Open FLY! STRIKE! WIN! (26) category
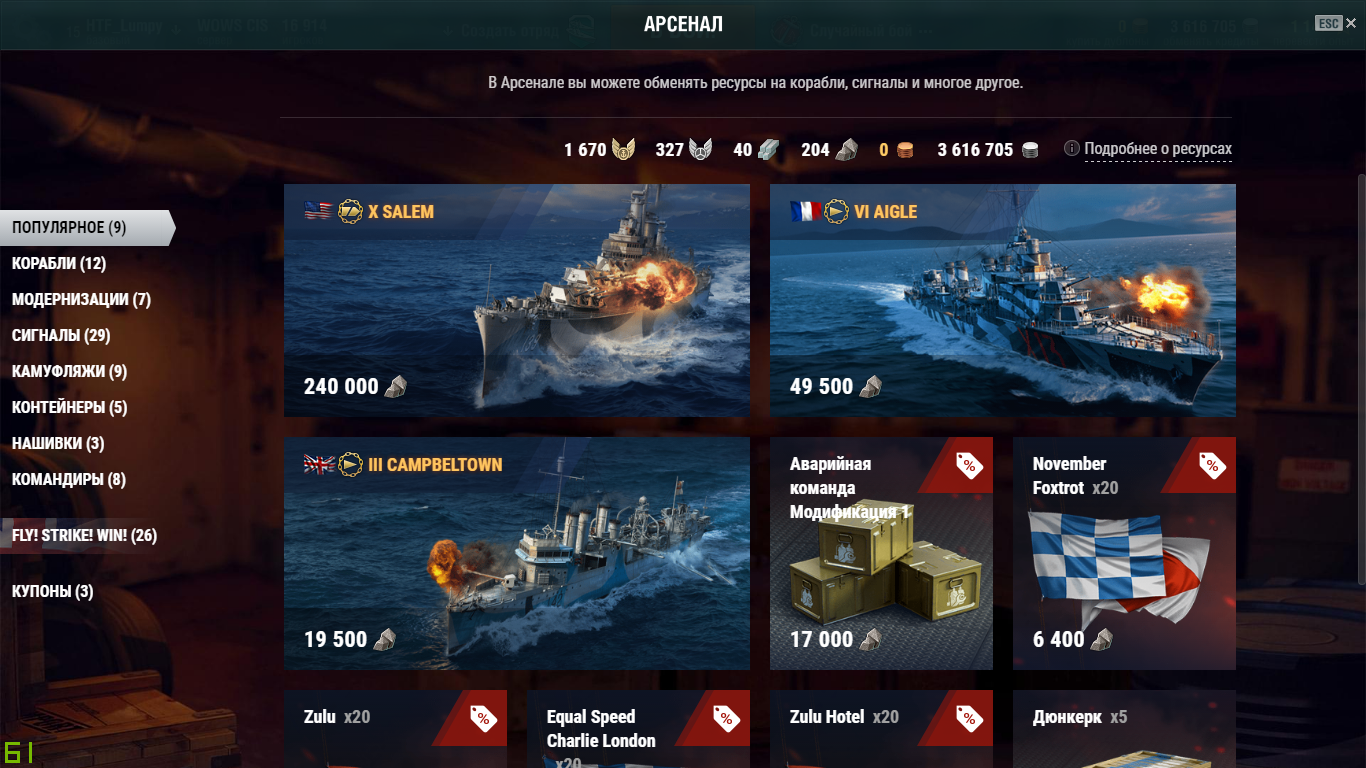This screenshot has height=768, width=1366. coord(84,536)
